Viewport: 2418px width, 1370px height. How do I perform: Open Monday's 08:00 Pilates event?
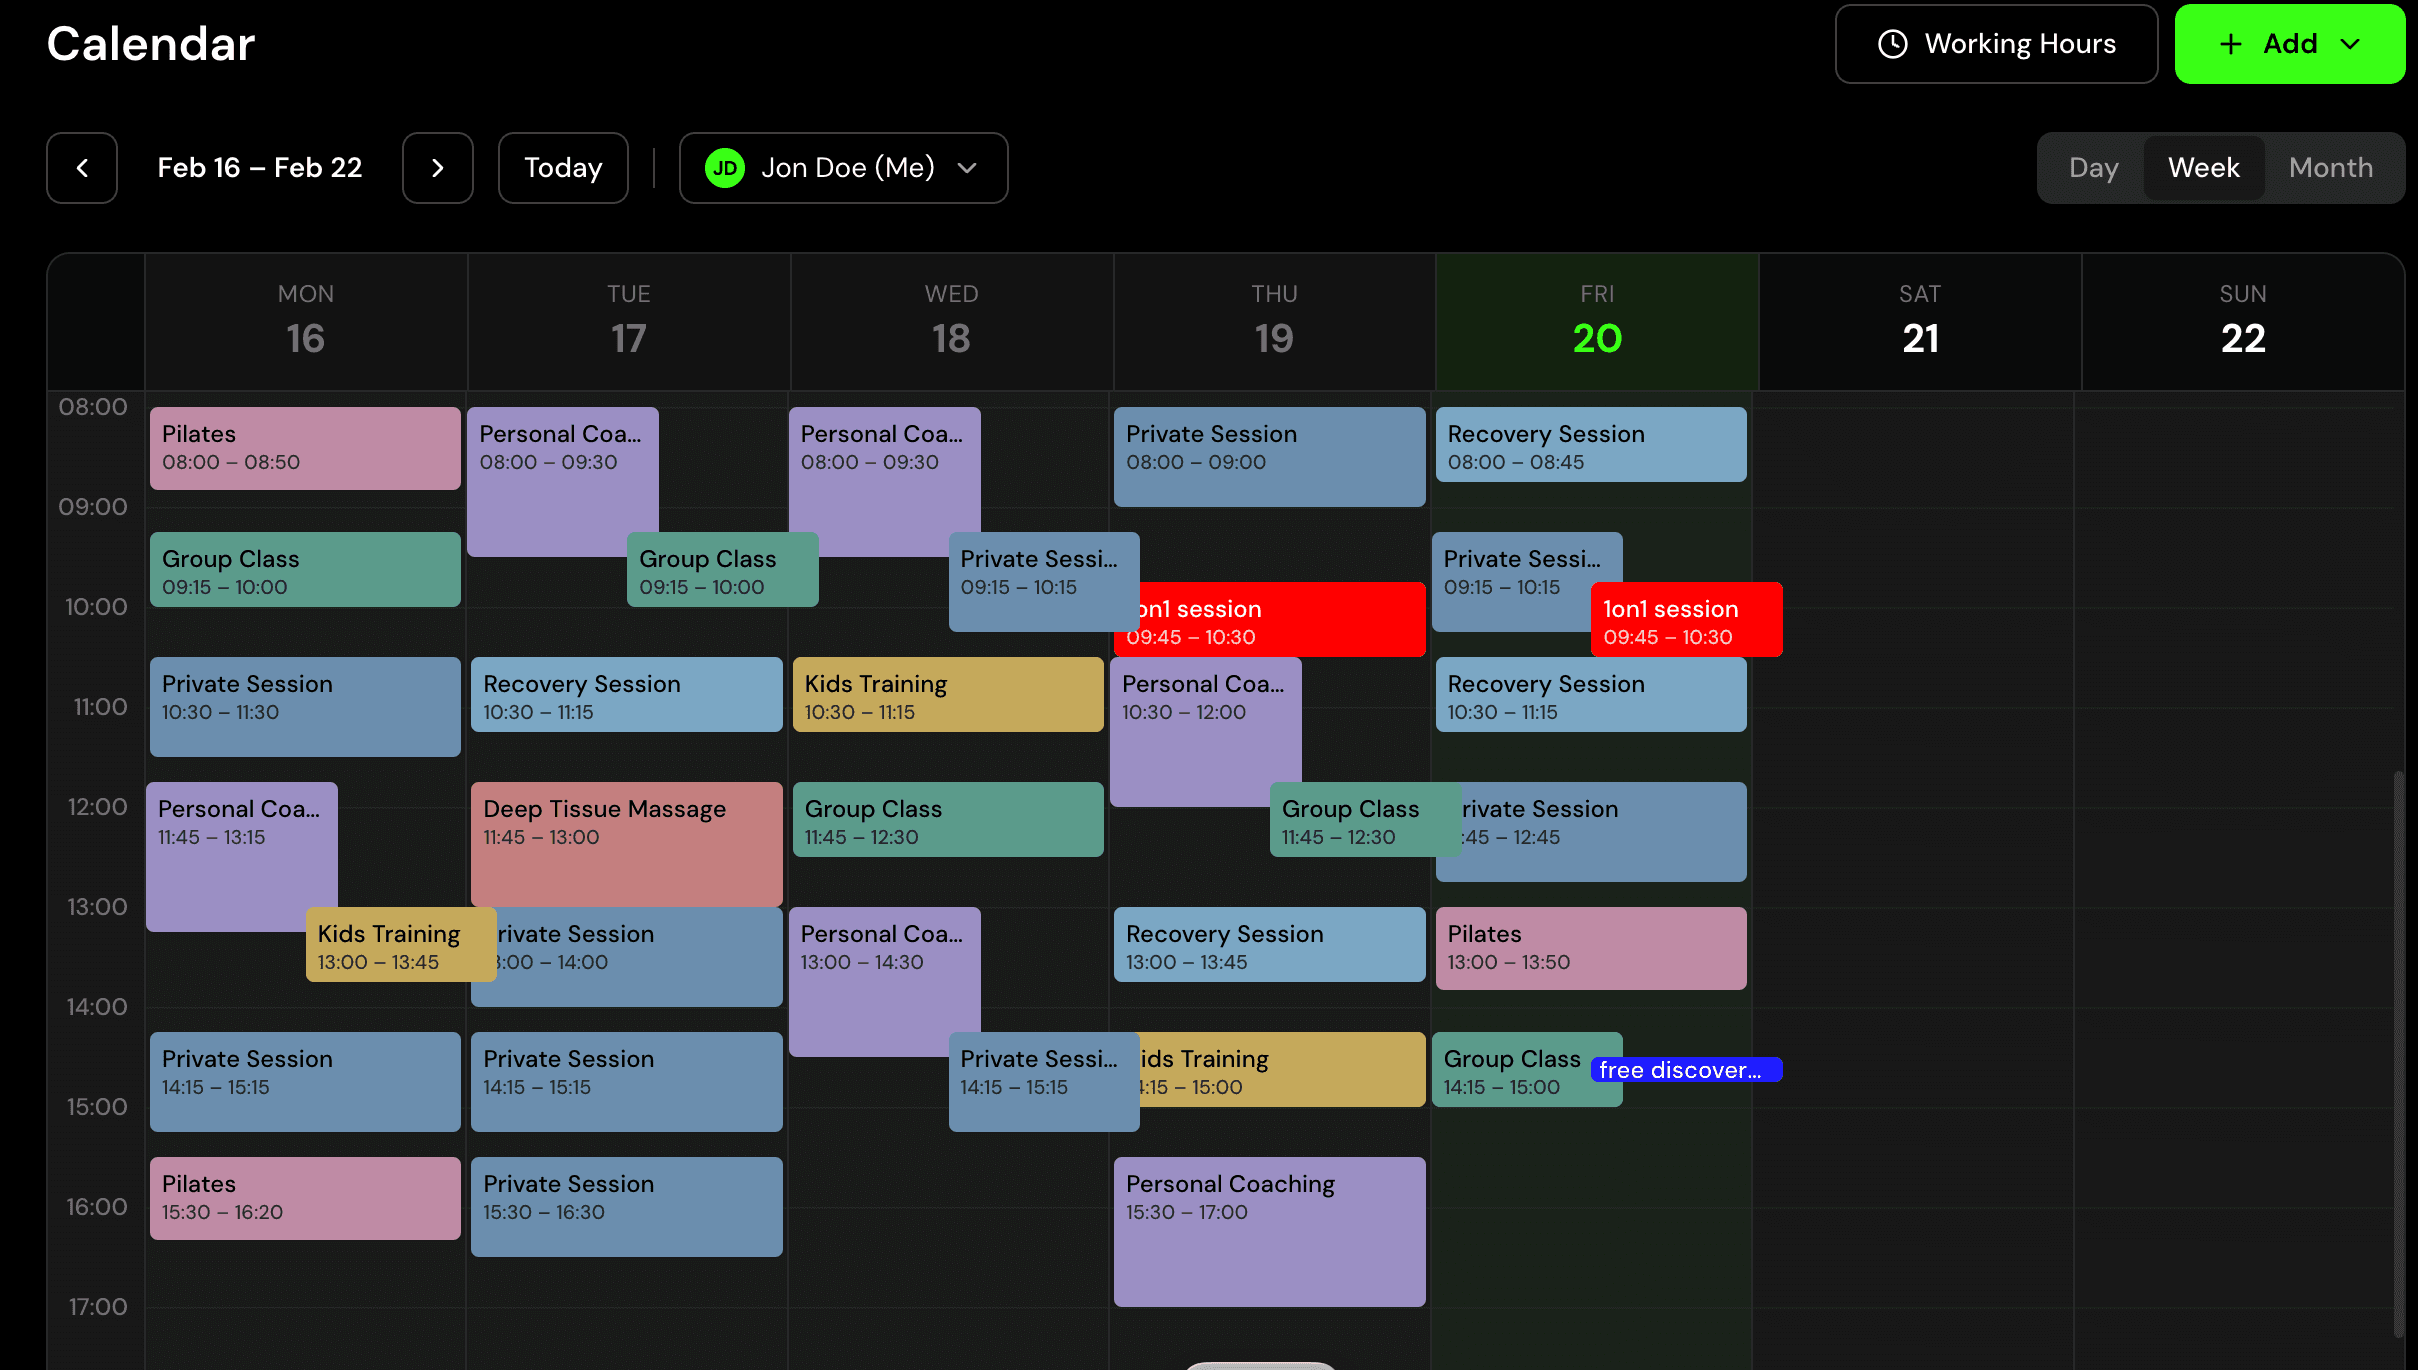click(304, 448)
